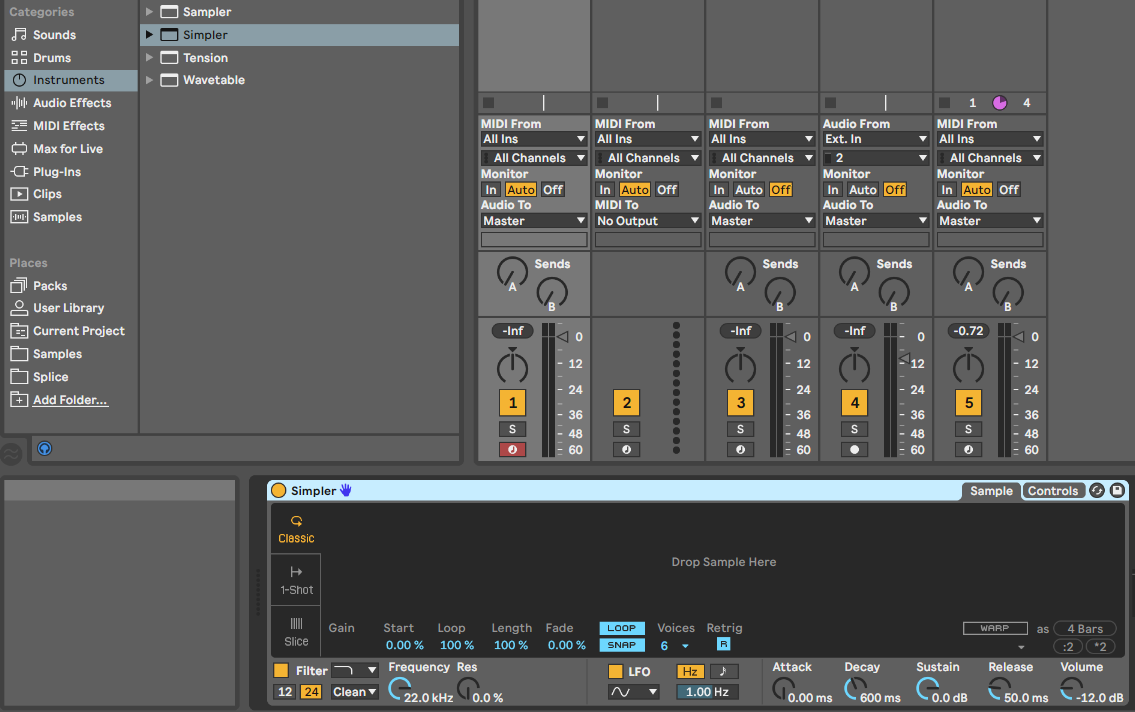Select Classic playback mode in Simpler
The width and height of the screenshot is (1135, 712).
point(296,530)
